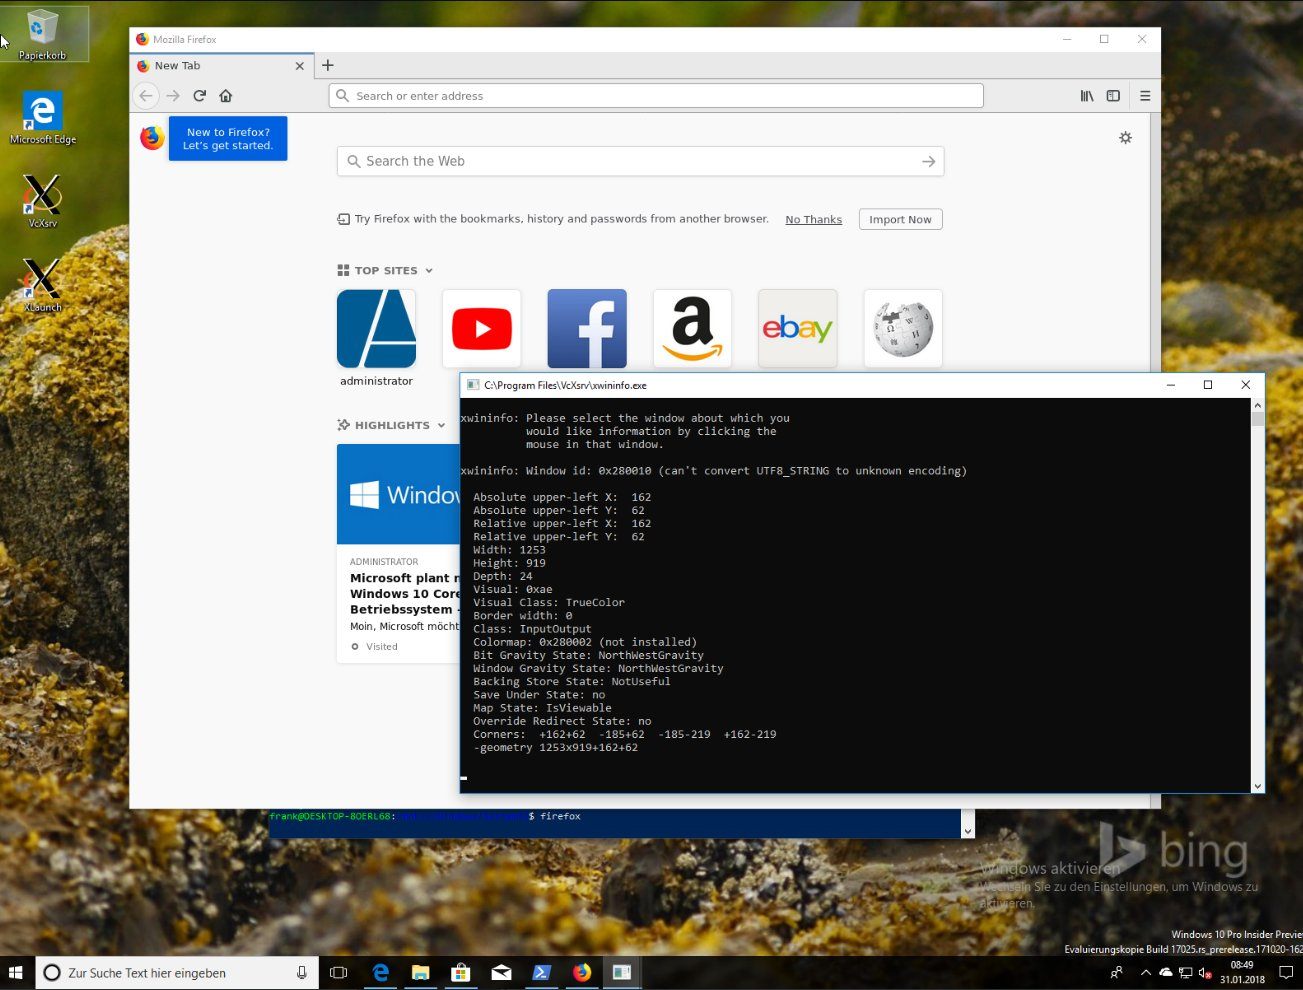1303x990 pixels.
Task: Open File Explorer from taskbar
Action: pyautogui.click(x=420, y=972)
